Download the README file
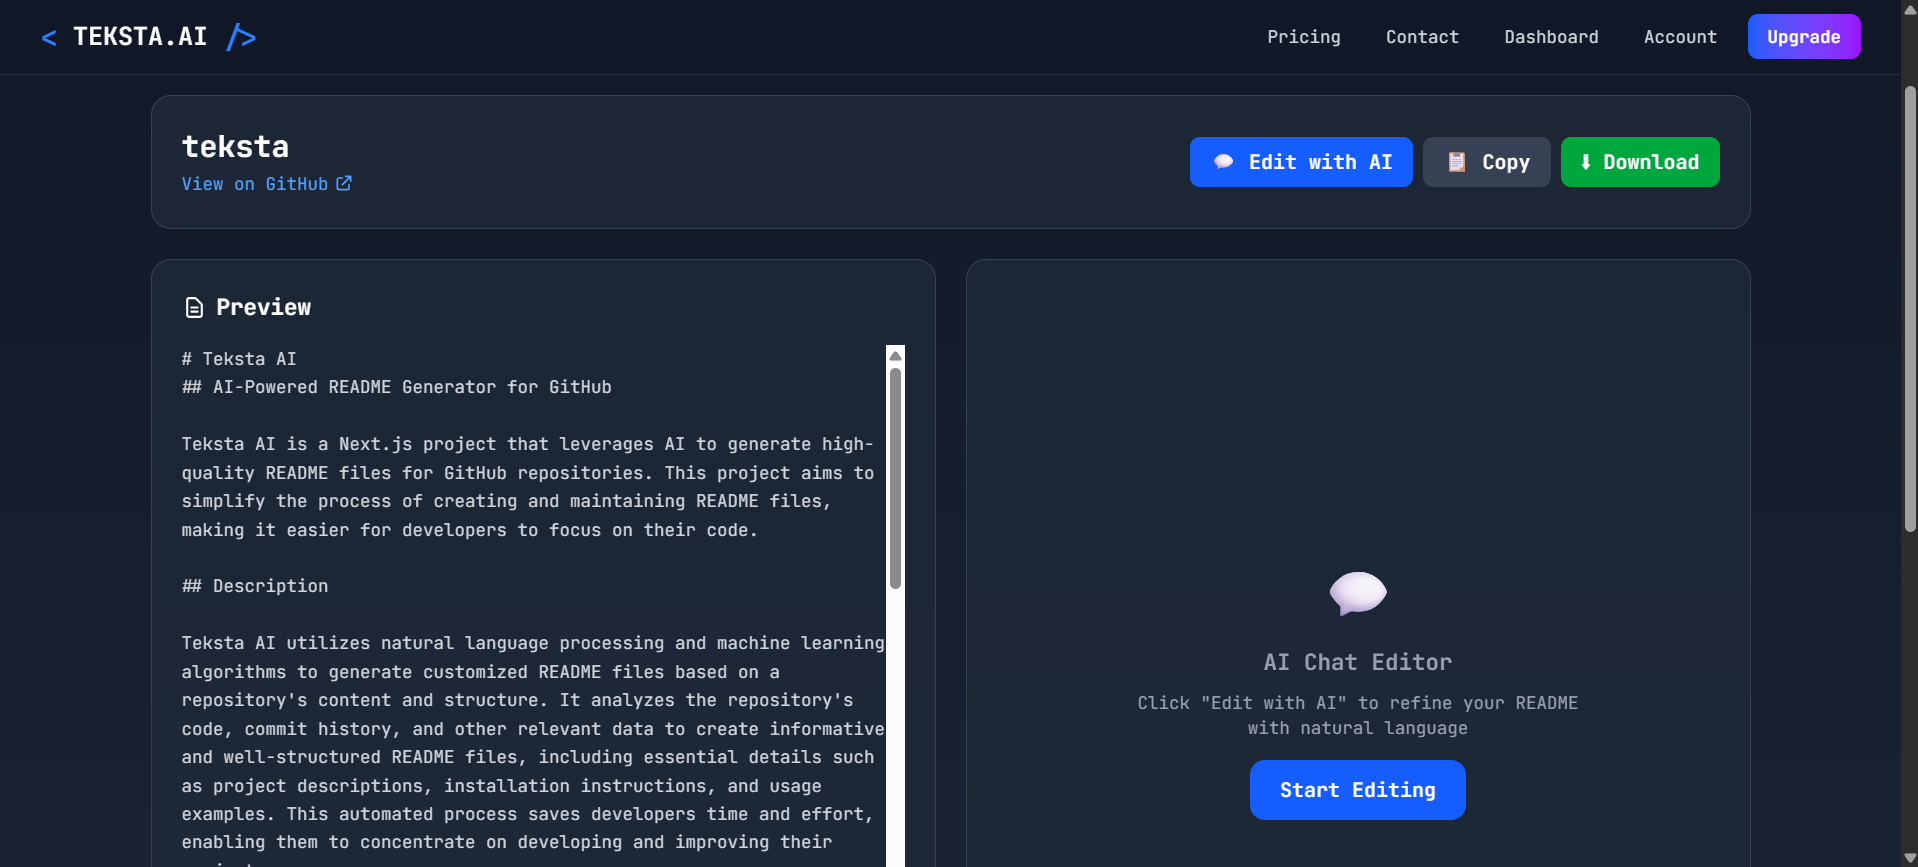Image resolution: width=1918 pixels, height=867 pixels. (x=1640, y=162)
